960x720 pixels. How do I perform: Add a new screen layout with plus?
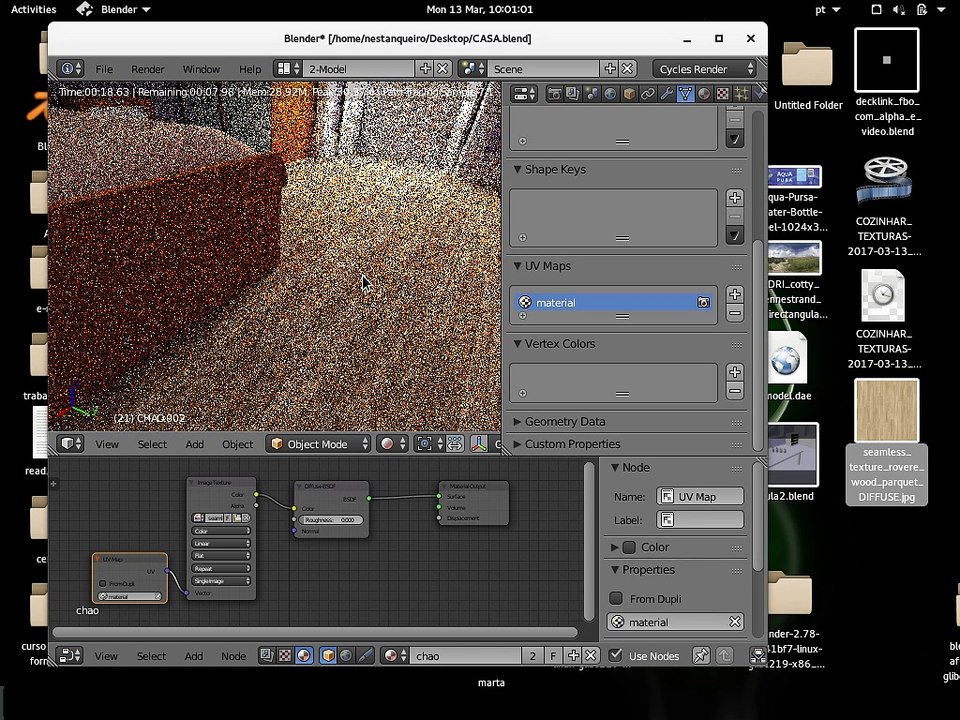[425, 69]
